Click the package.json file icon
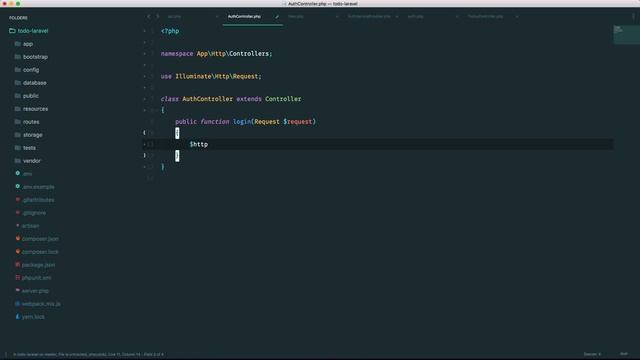 click(18, 264)
